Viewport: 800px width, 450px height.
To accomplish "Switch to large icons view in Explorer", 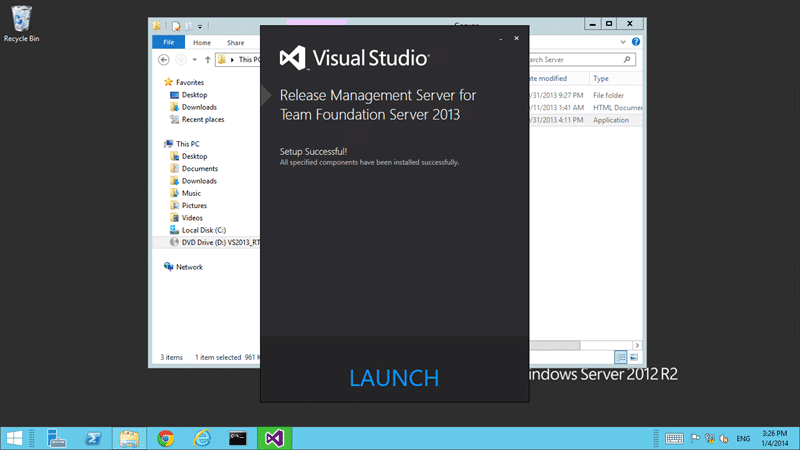I will [x=634, y=357].
